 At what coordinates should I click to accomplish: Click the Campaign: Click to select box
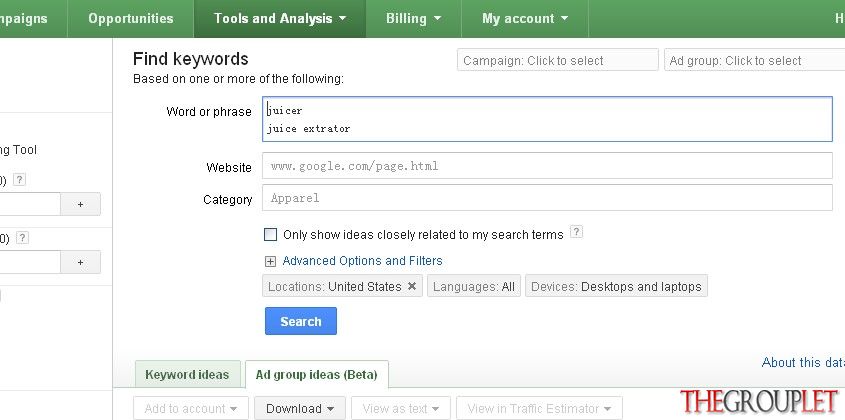(x=558, y=60)
